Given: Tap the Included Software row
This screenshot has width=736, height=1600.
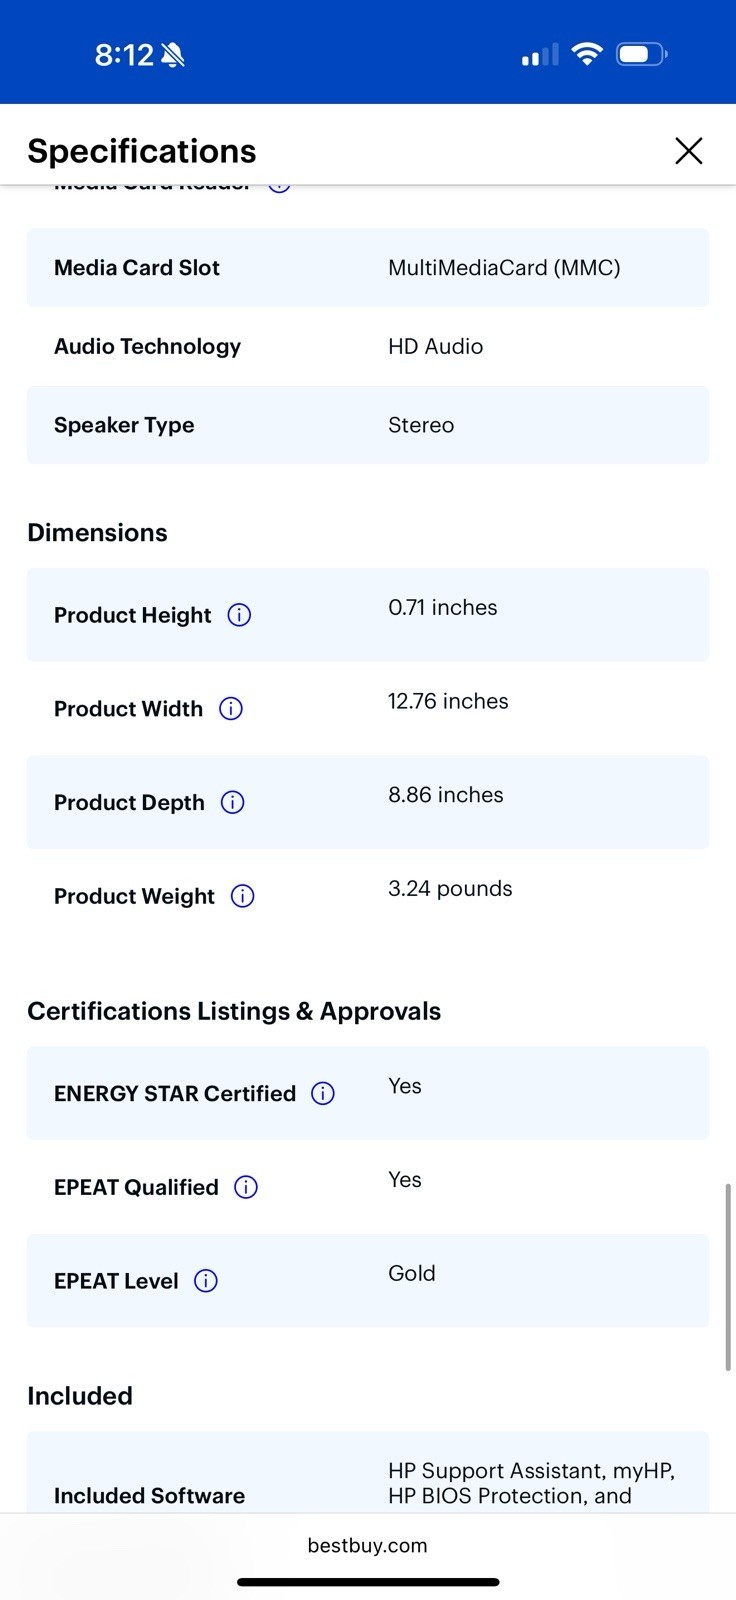Looking at the screenshot, I should point(368,1472).
